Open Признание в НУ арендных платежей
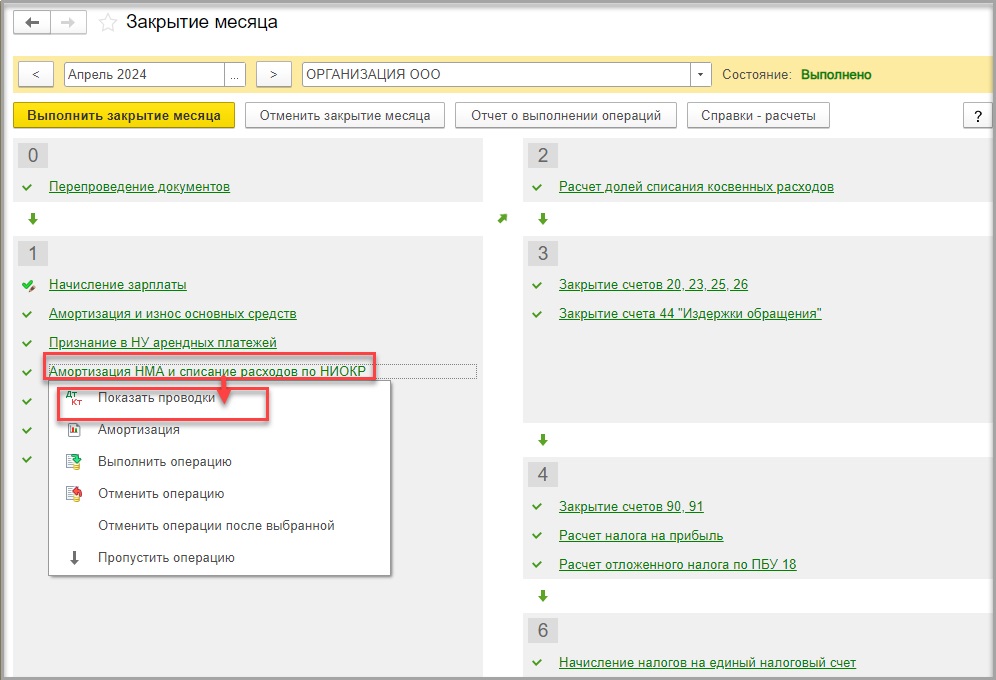Viewport: 996px width, 680px height. pyautogui.click(x=163, y=343)
